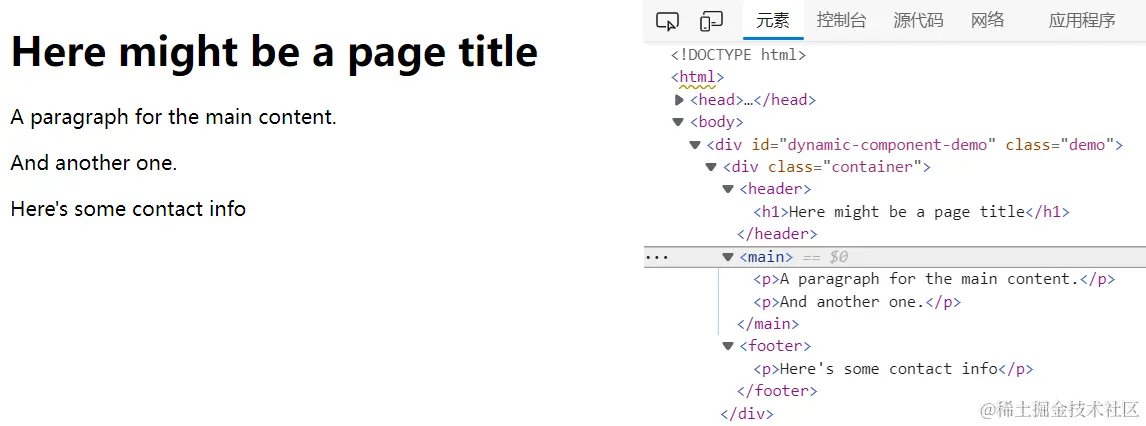The height and width of the screenshot is (426, 1146).
Task: Select the closing div tag line
Action: click(747, 414)
